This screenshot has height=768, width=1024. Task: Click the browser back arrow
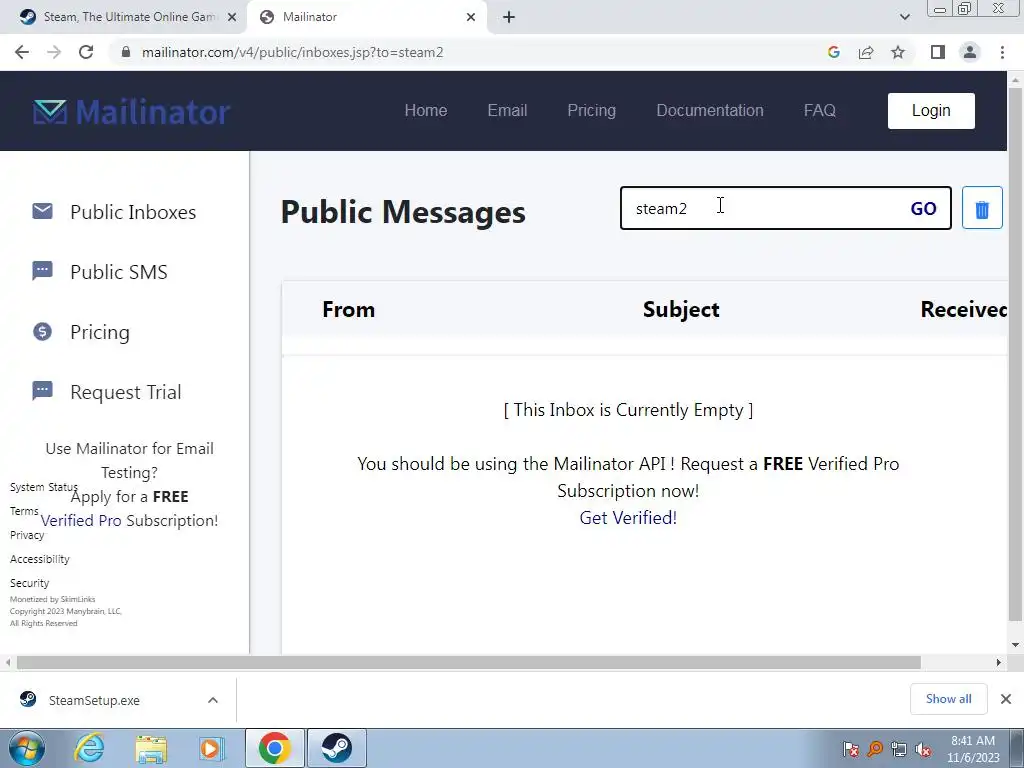click(x=22, y=52)
